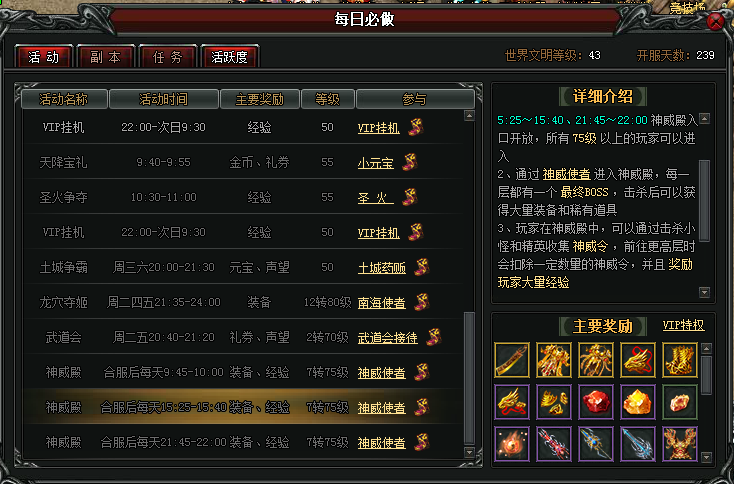Click the activity list scroll-down arrow

tap(469, 452)
